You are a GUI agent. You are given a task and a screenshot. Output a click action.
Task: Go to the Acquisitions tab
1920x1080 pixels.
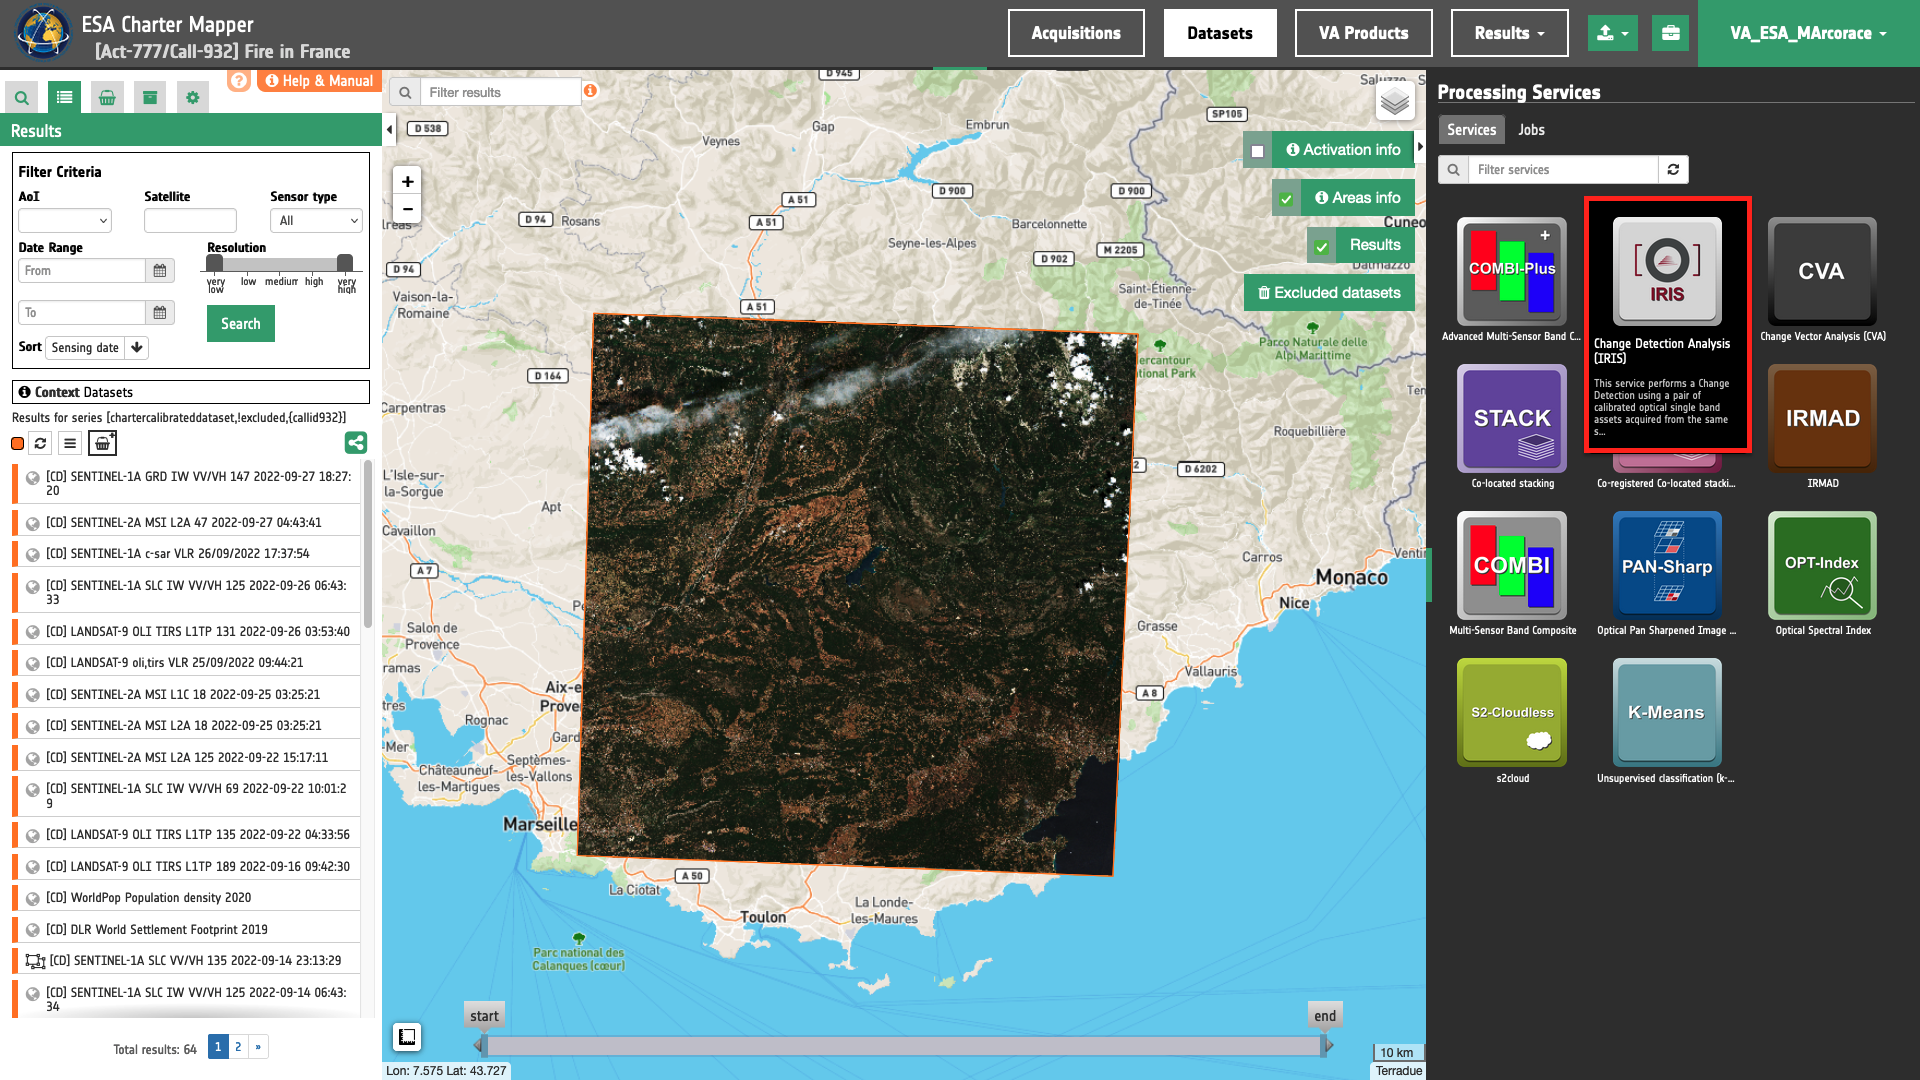1076,33
